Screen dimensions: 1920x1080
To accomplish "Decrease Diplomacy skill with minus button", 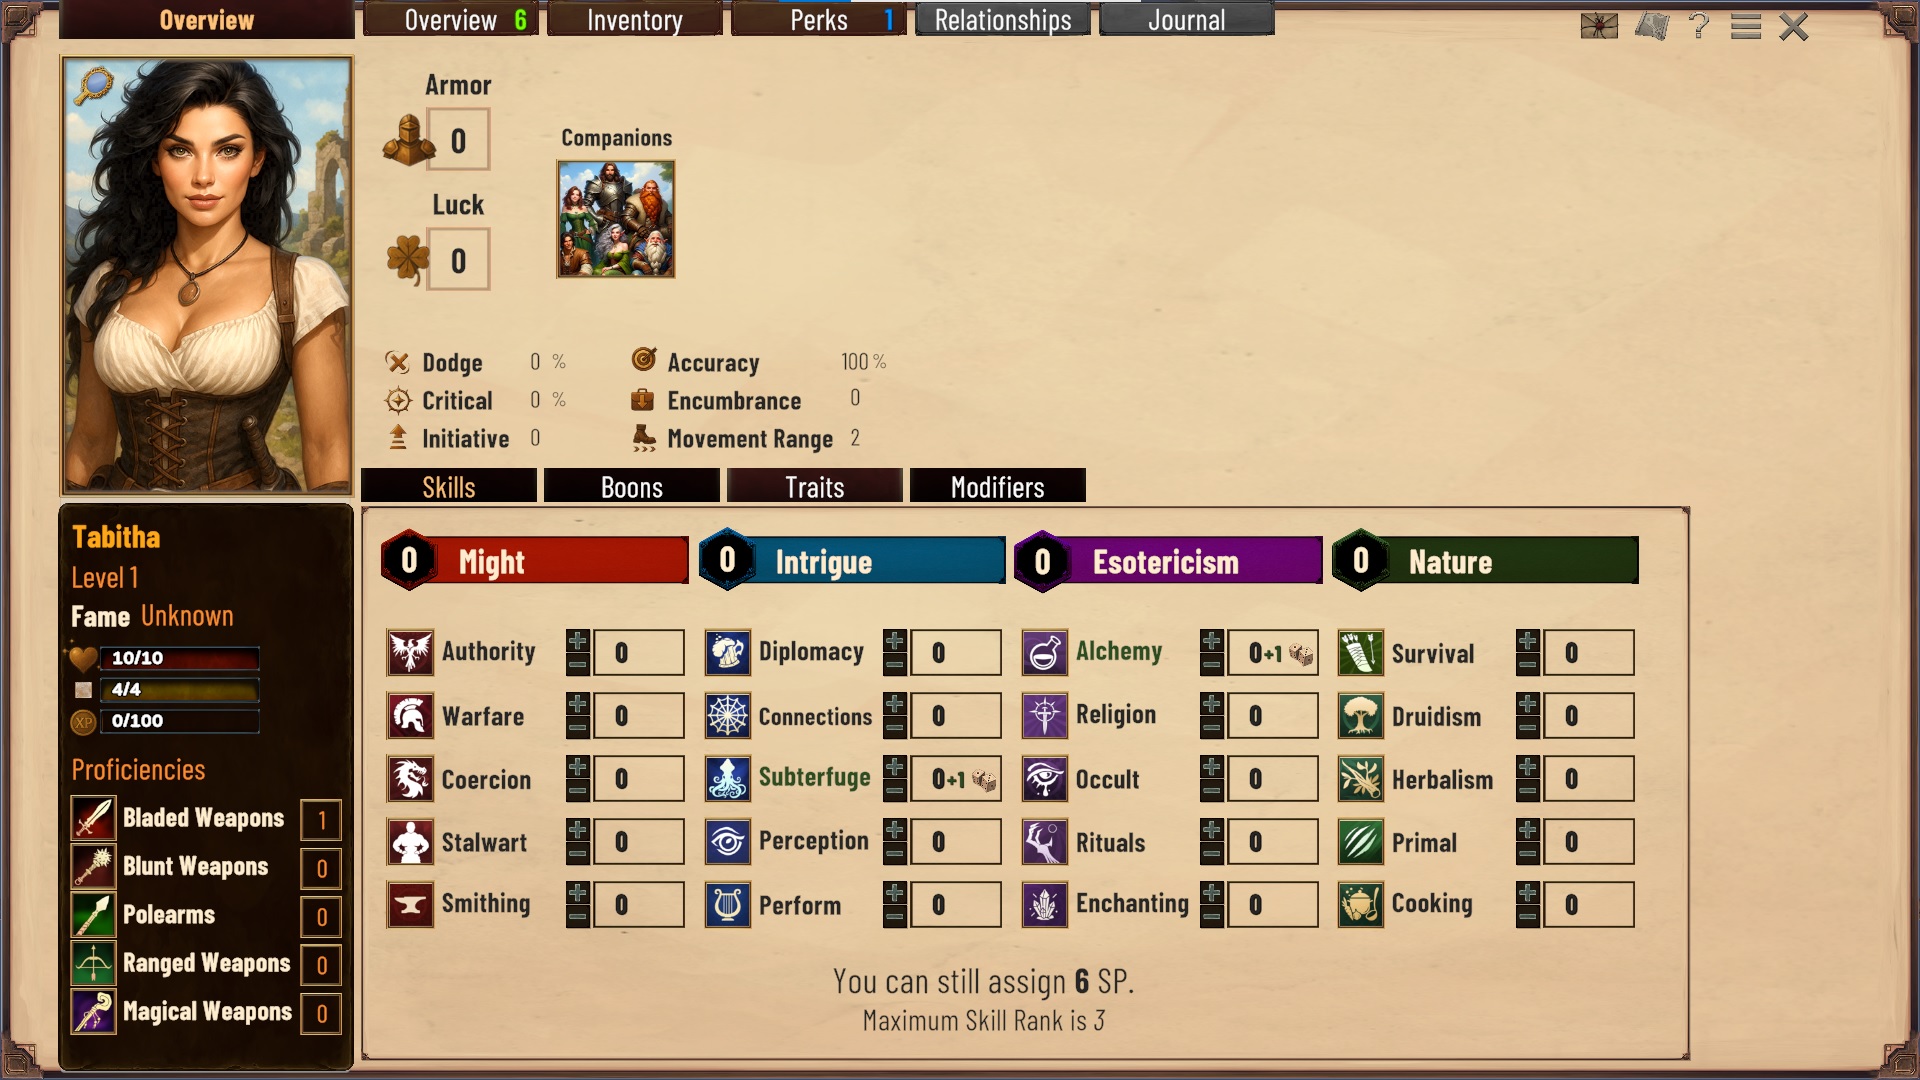I will point(895,665).
